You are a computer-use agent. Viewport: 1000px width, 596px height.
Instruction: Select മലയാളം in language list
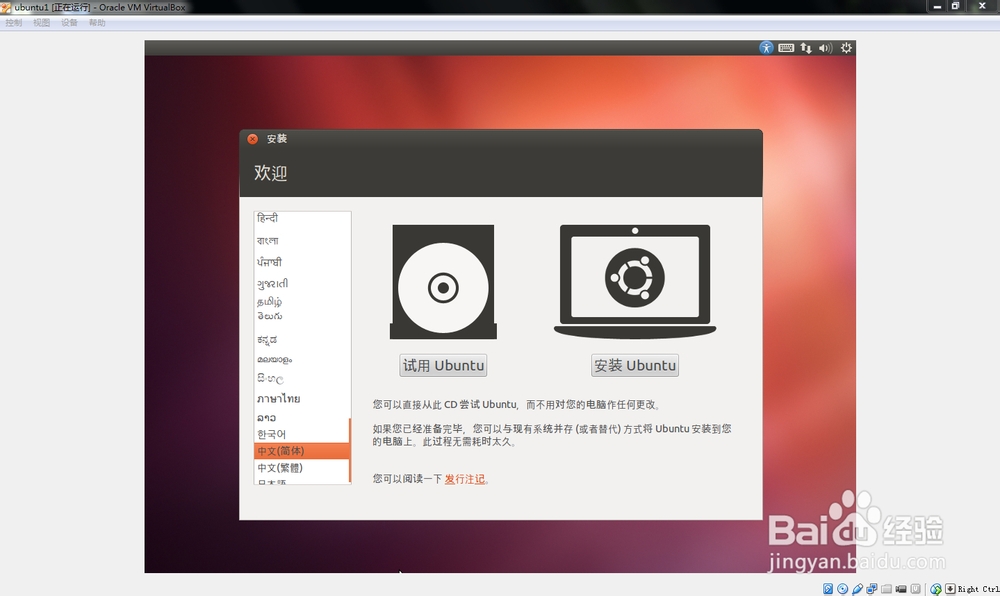coord(302,360)
